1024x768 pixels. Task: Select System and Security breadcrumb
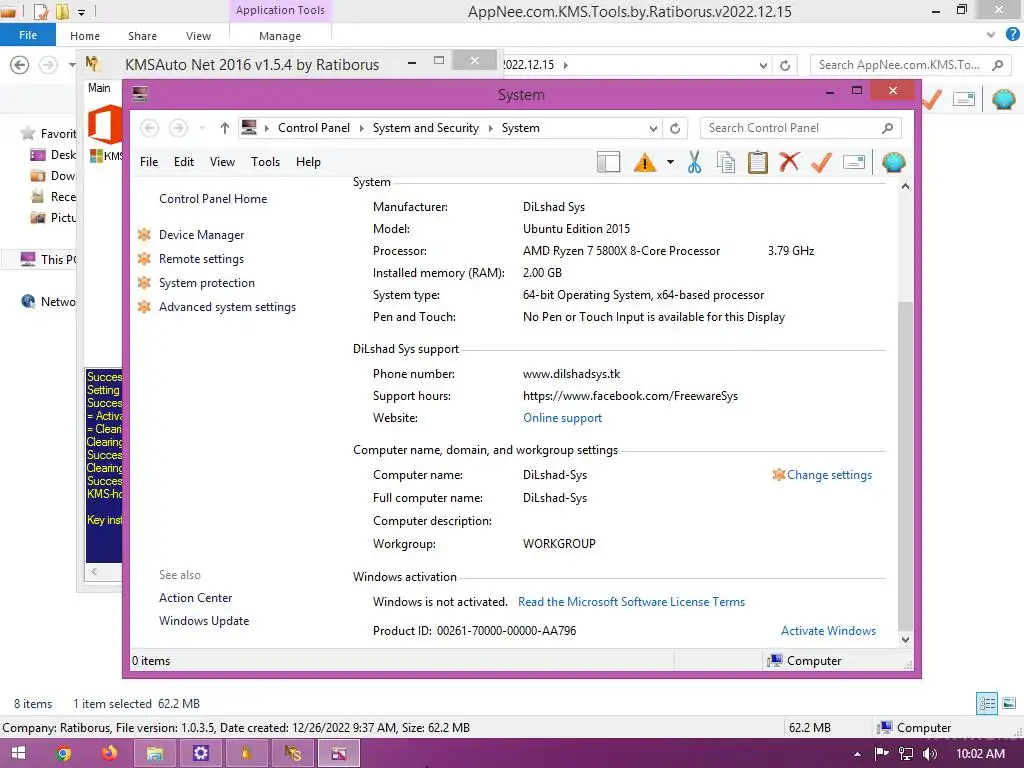click(426, 128)
